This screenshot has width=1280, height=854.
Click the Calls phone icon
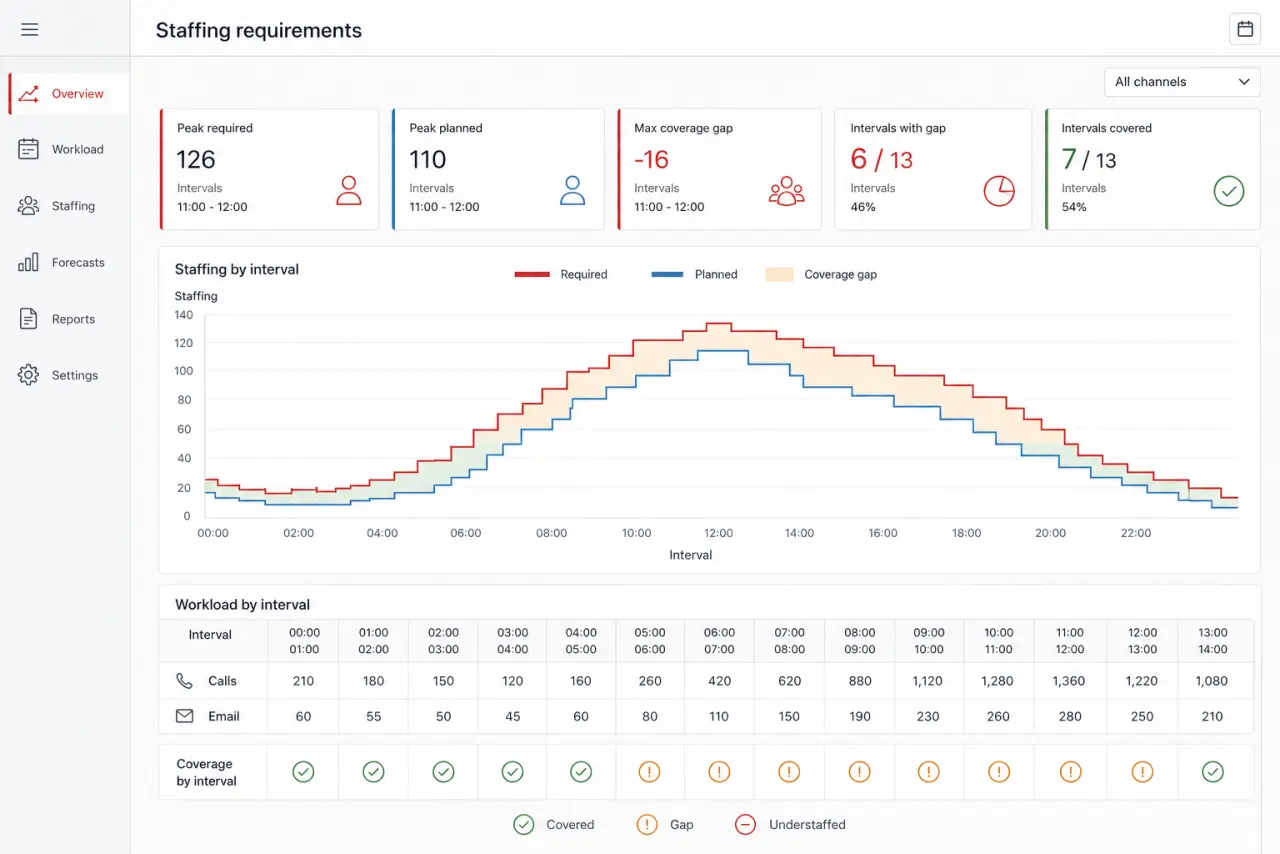pyautogui.click(x=184, y=681)
